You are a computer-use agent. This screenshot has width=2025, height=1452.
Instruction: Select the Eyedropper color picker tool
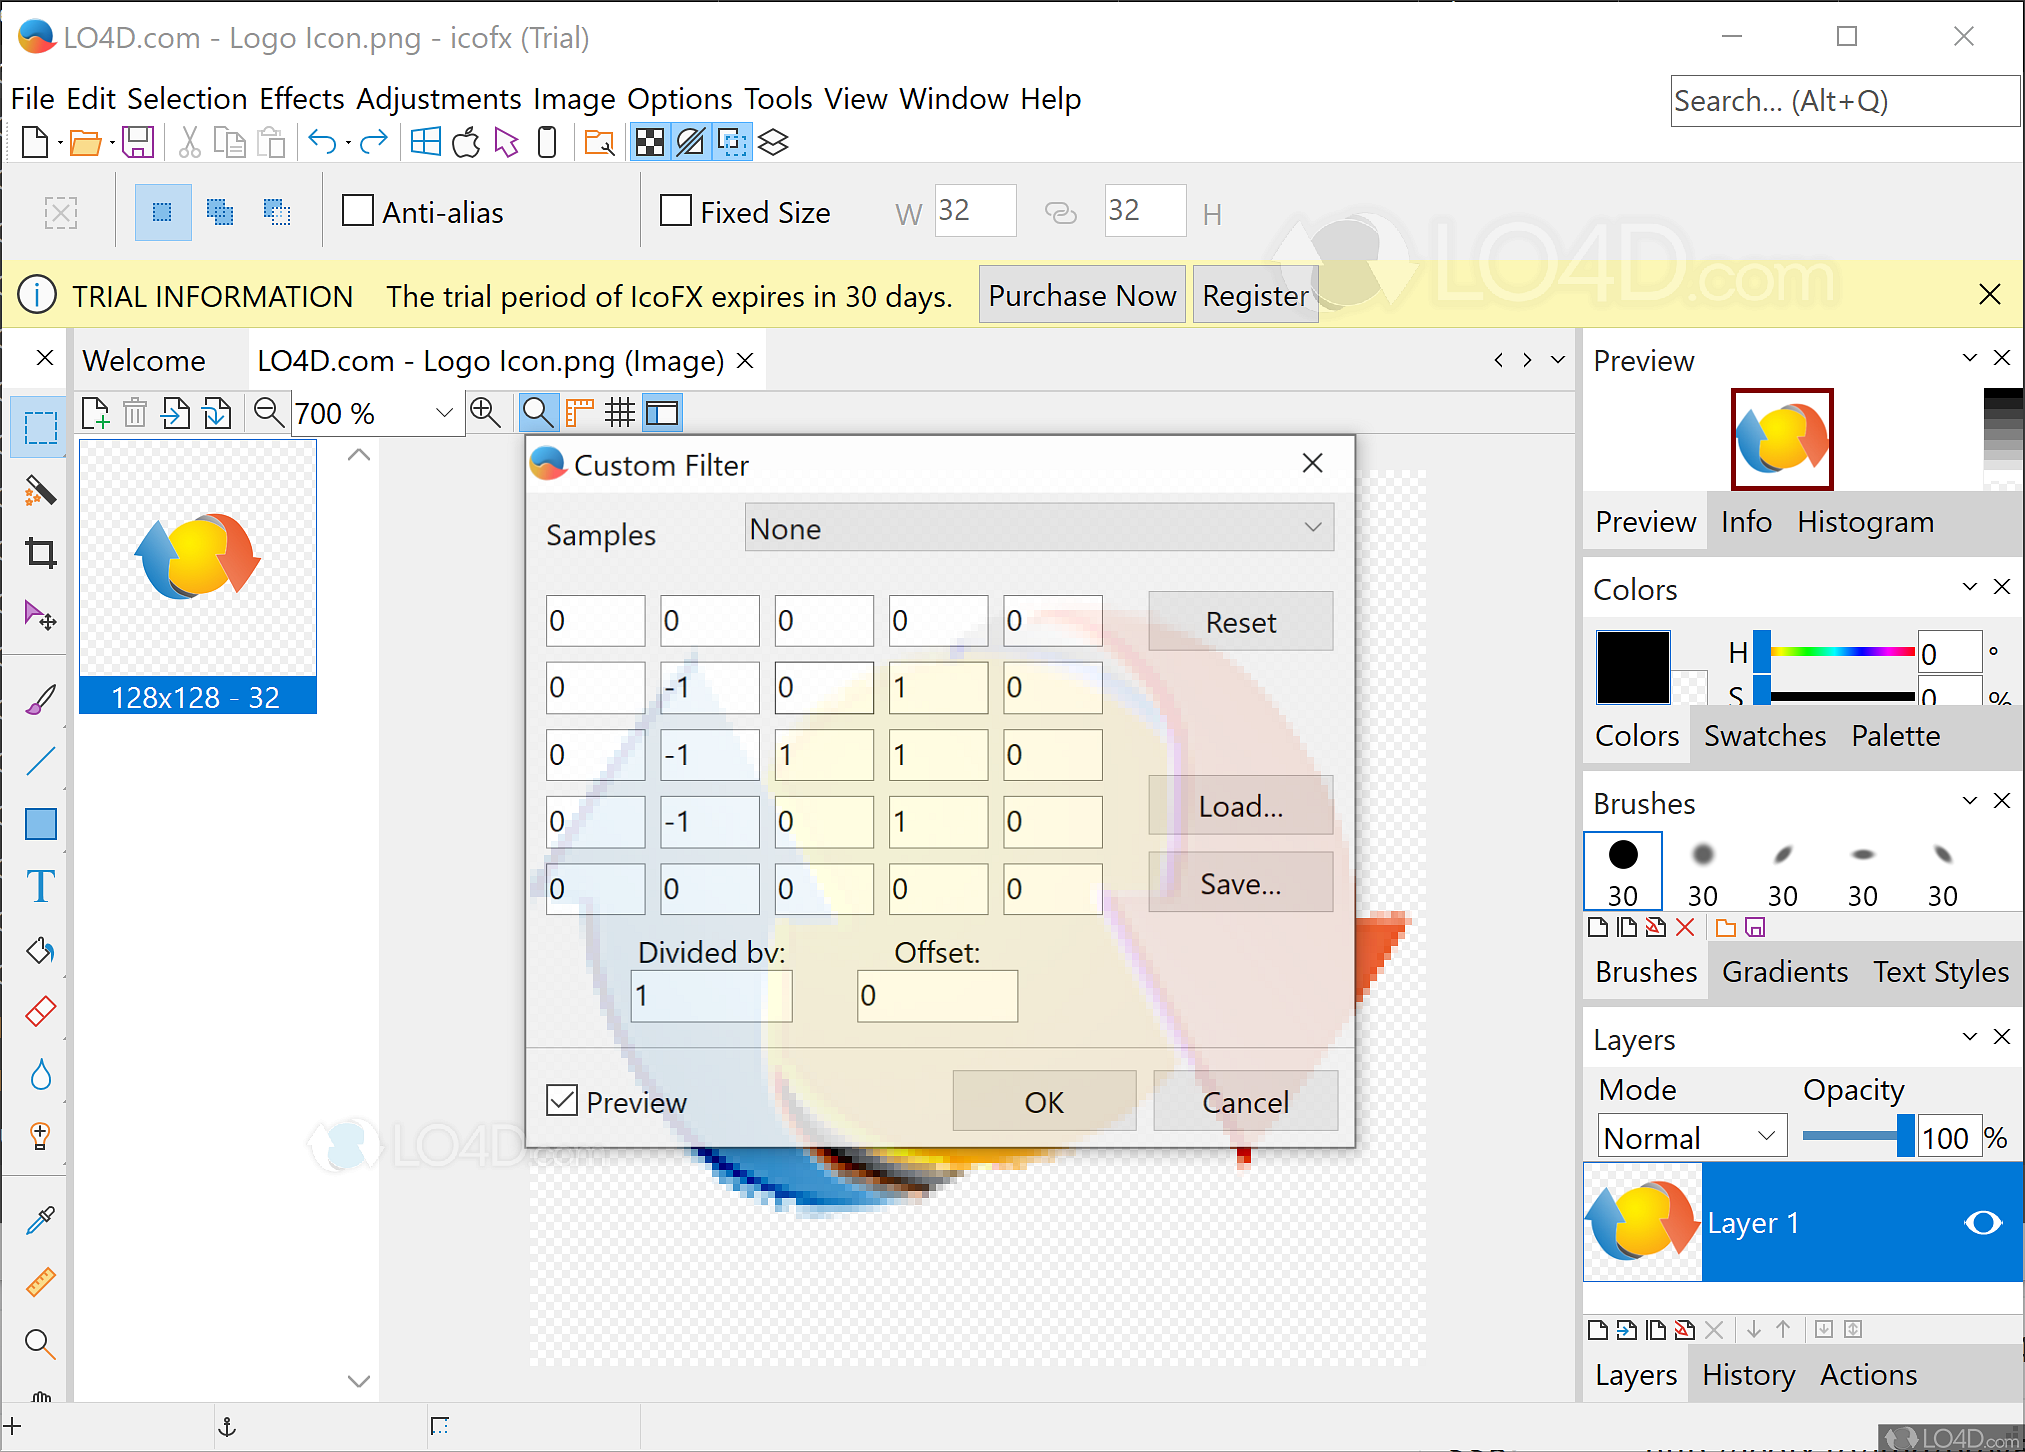coord(40,1220)
